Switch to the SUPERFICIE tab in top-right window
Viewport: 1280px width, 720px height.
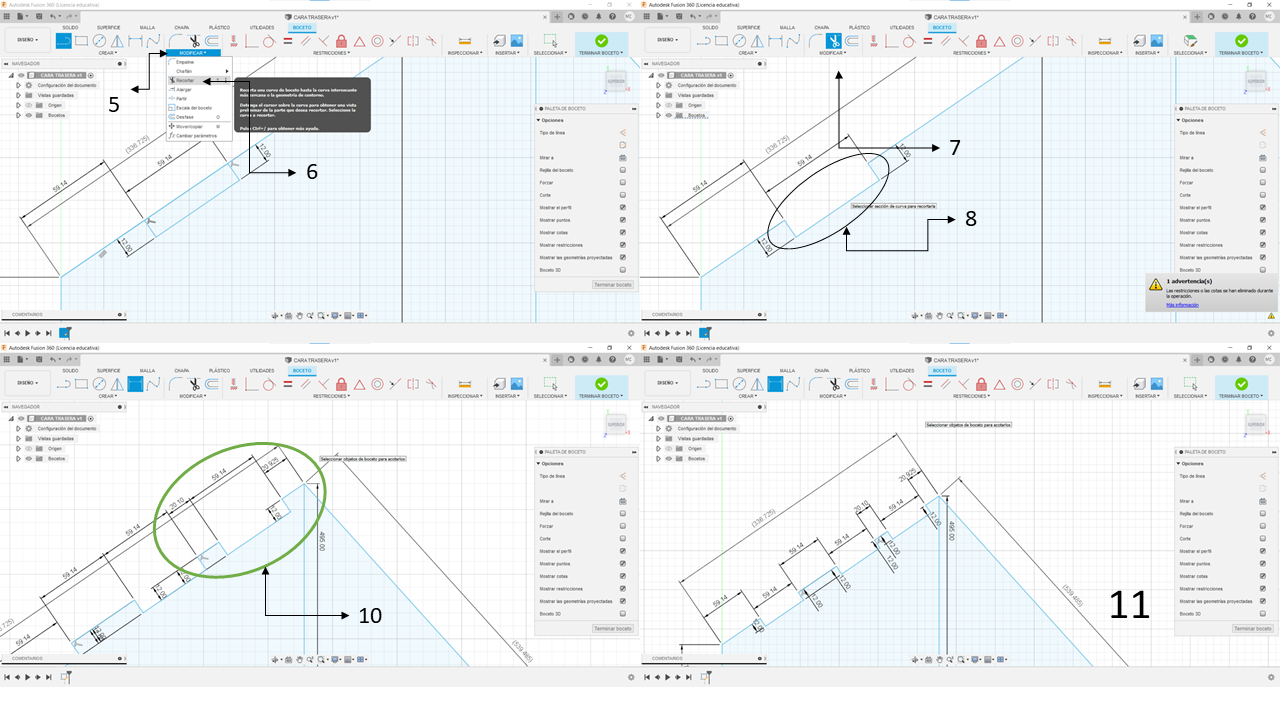[748, 27]
